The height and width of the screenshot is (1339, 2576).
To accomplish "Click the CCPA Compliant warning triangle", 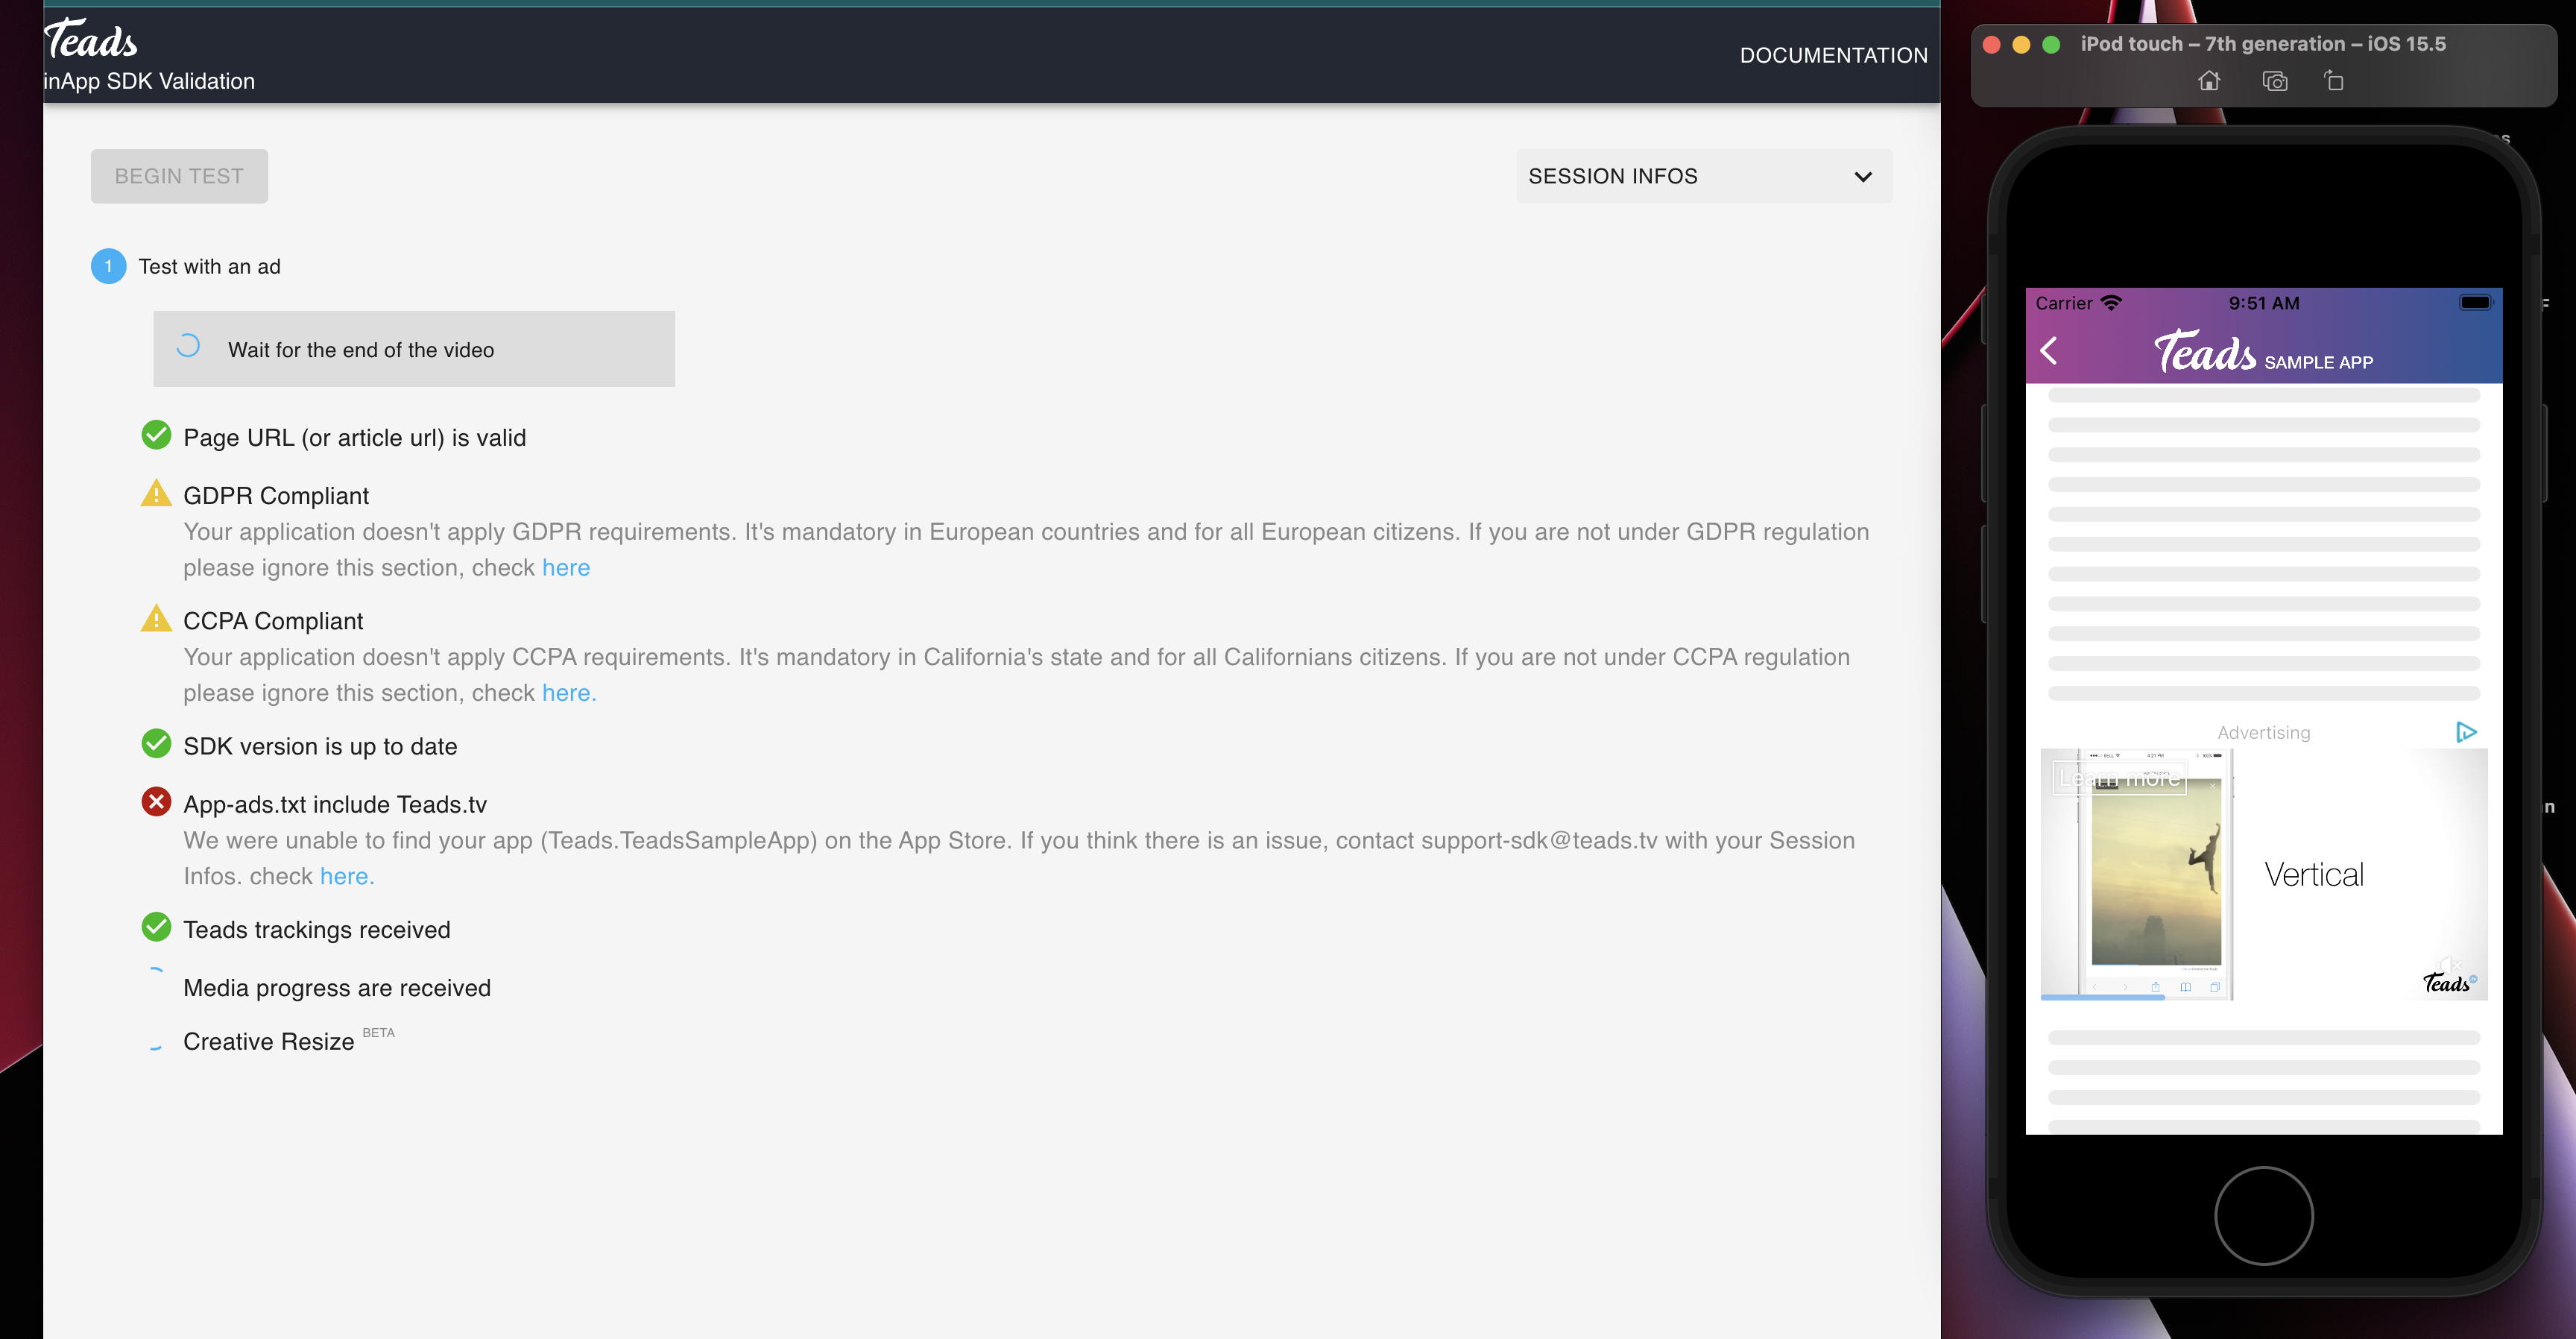I will pyautogui.click(x=156, y=619).
